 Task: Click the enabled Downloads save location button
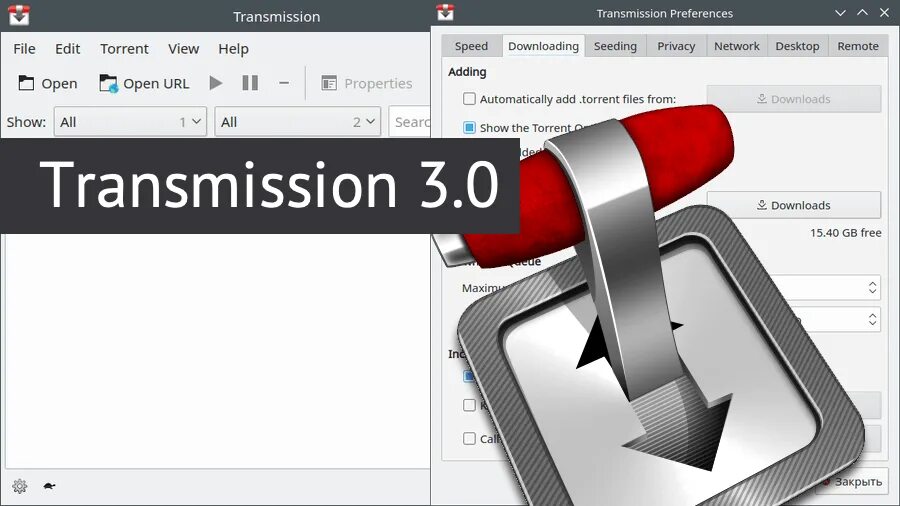(x=794, y=205)
